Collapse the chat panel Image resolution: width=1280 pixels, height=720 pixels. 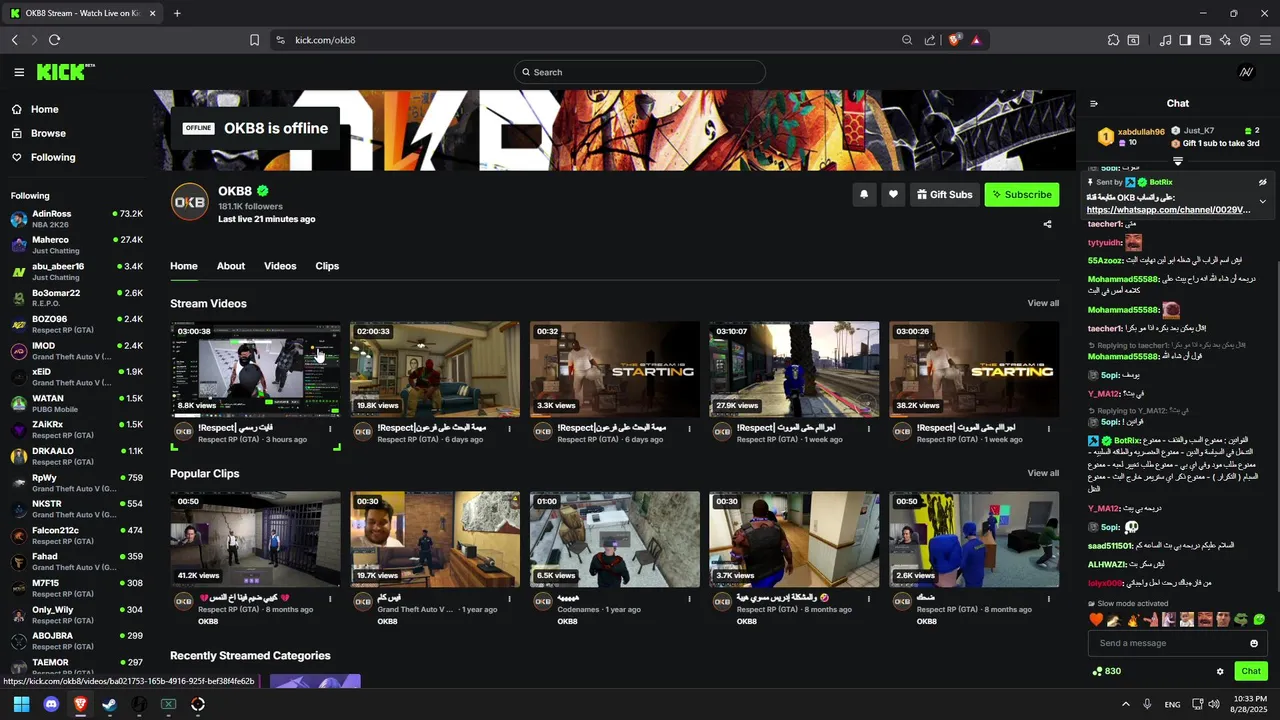pos(1094,103)
